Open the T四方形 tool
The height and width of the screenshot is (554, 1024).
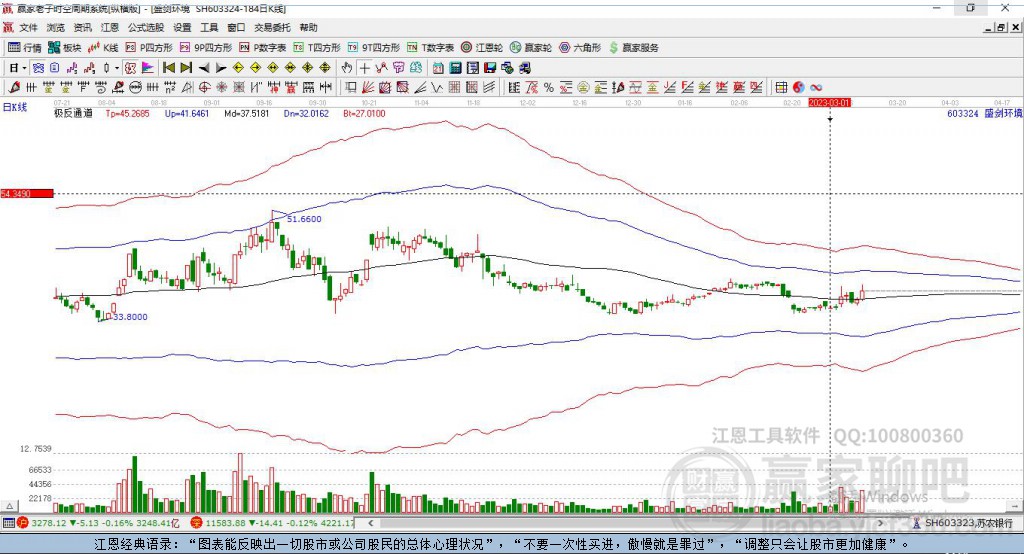point(317,47)
